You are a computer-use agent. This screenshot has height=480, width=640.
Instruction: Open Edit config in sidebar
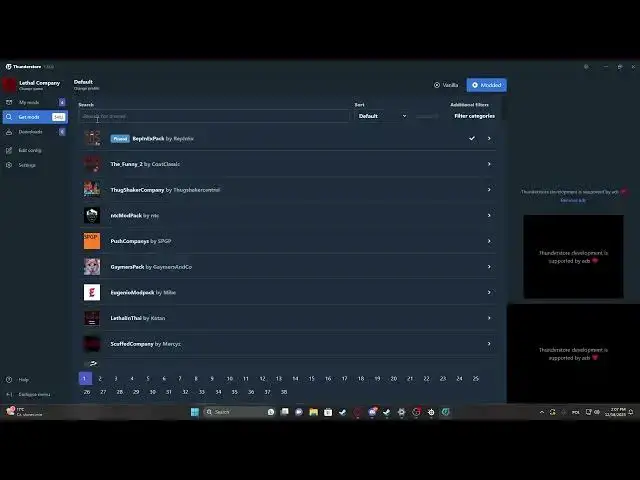coord(30,150)
